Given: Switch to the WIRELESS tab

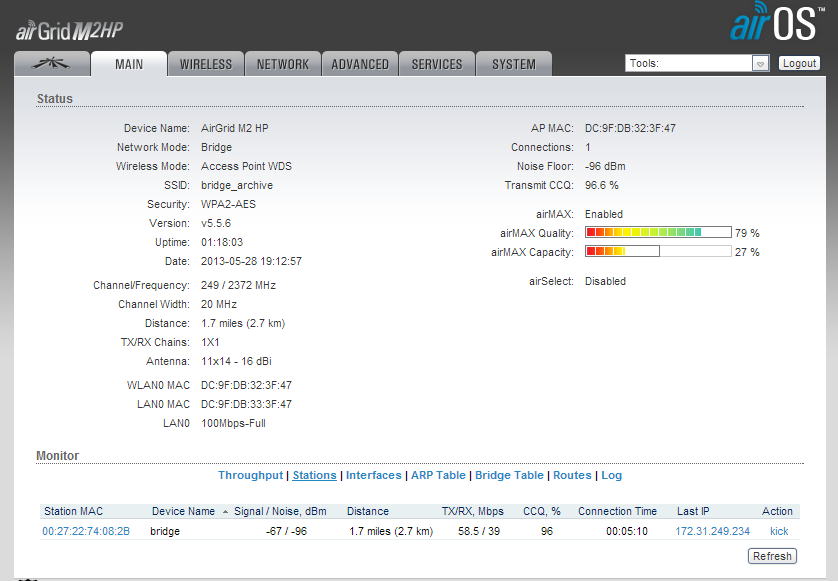Looking at the screenshot, I should coord(205,64).
